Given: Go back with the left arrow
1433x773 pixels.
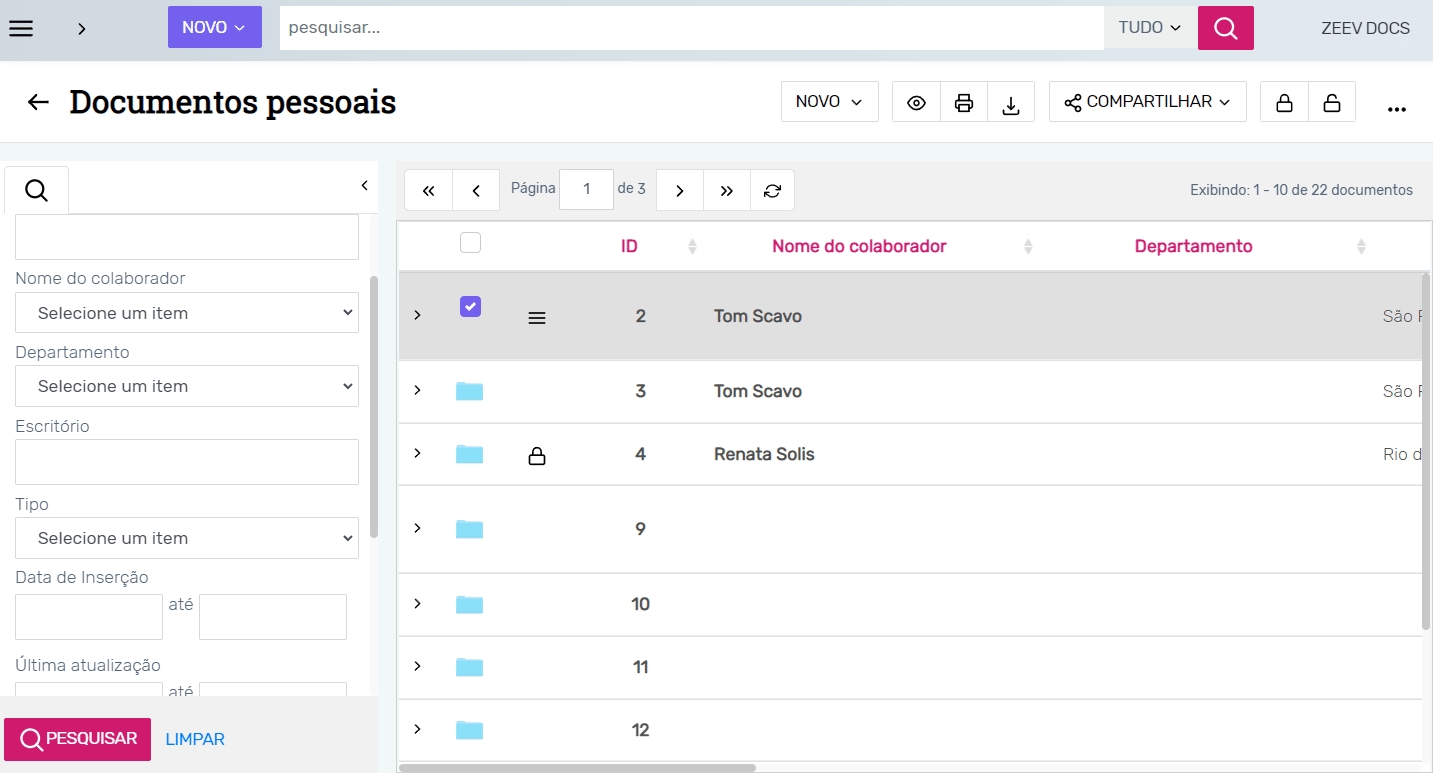Looking at the screenshot, I should 38,102.
